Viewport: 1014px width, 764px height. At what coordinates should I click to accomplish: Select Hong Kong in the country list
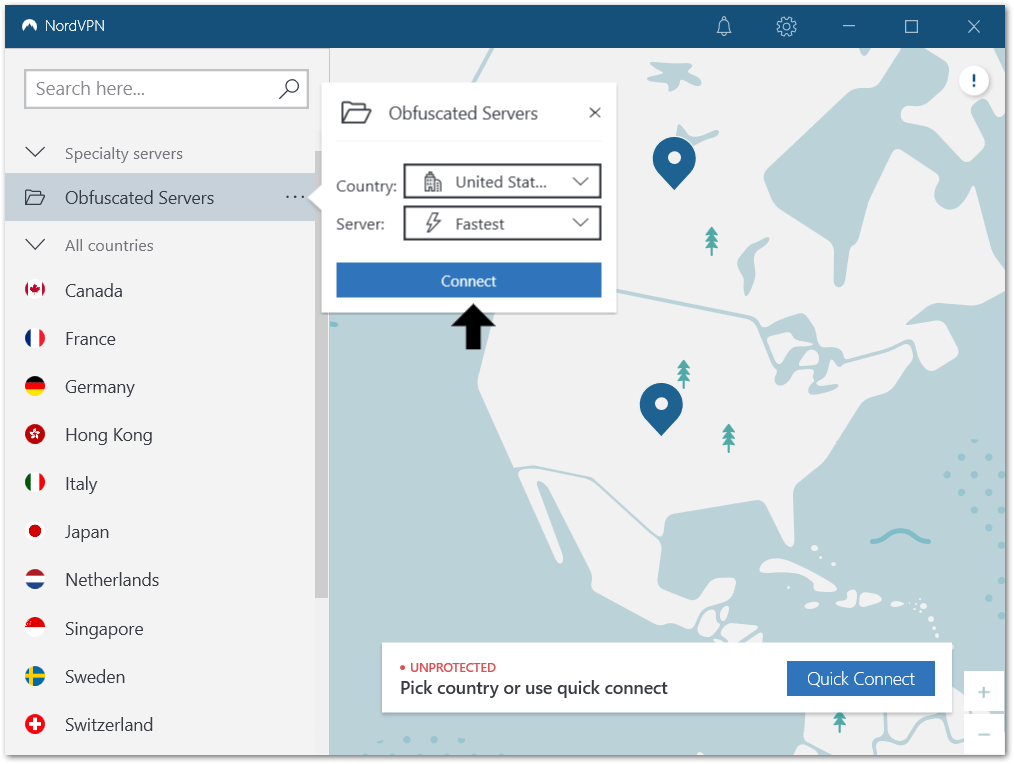(160, 435)
